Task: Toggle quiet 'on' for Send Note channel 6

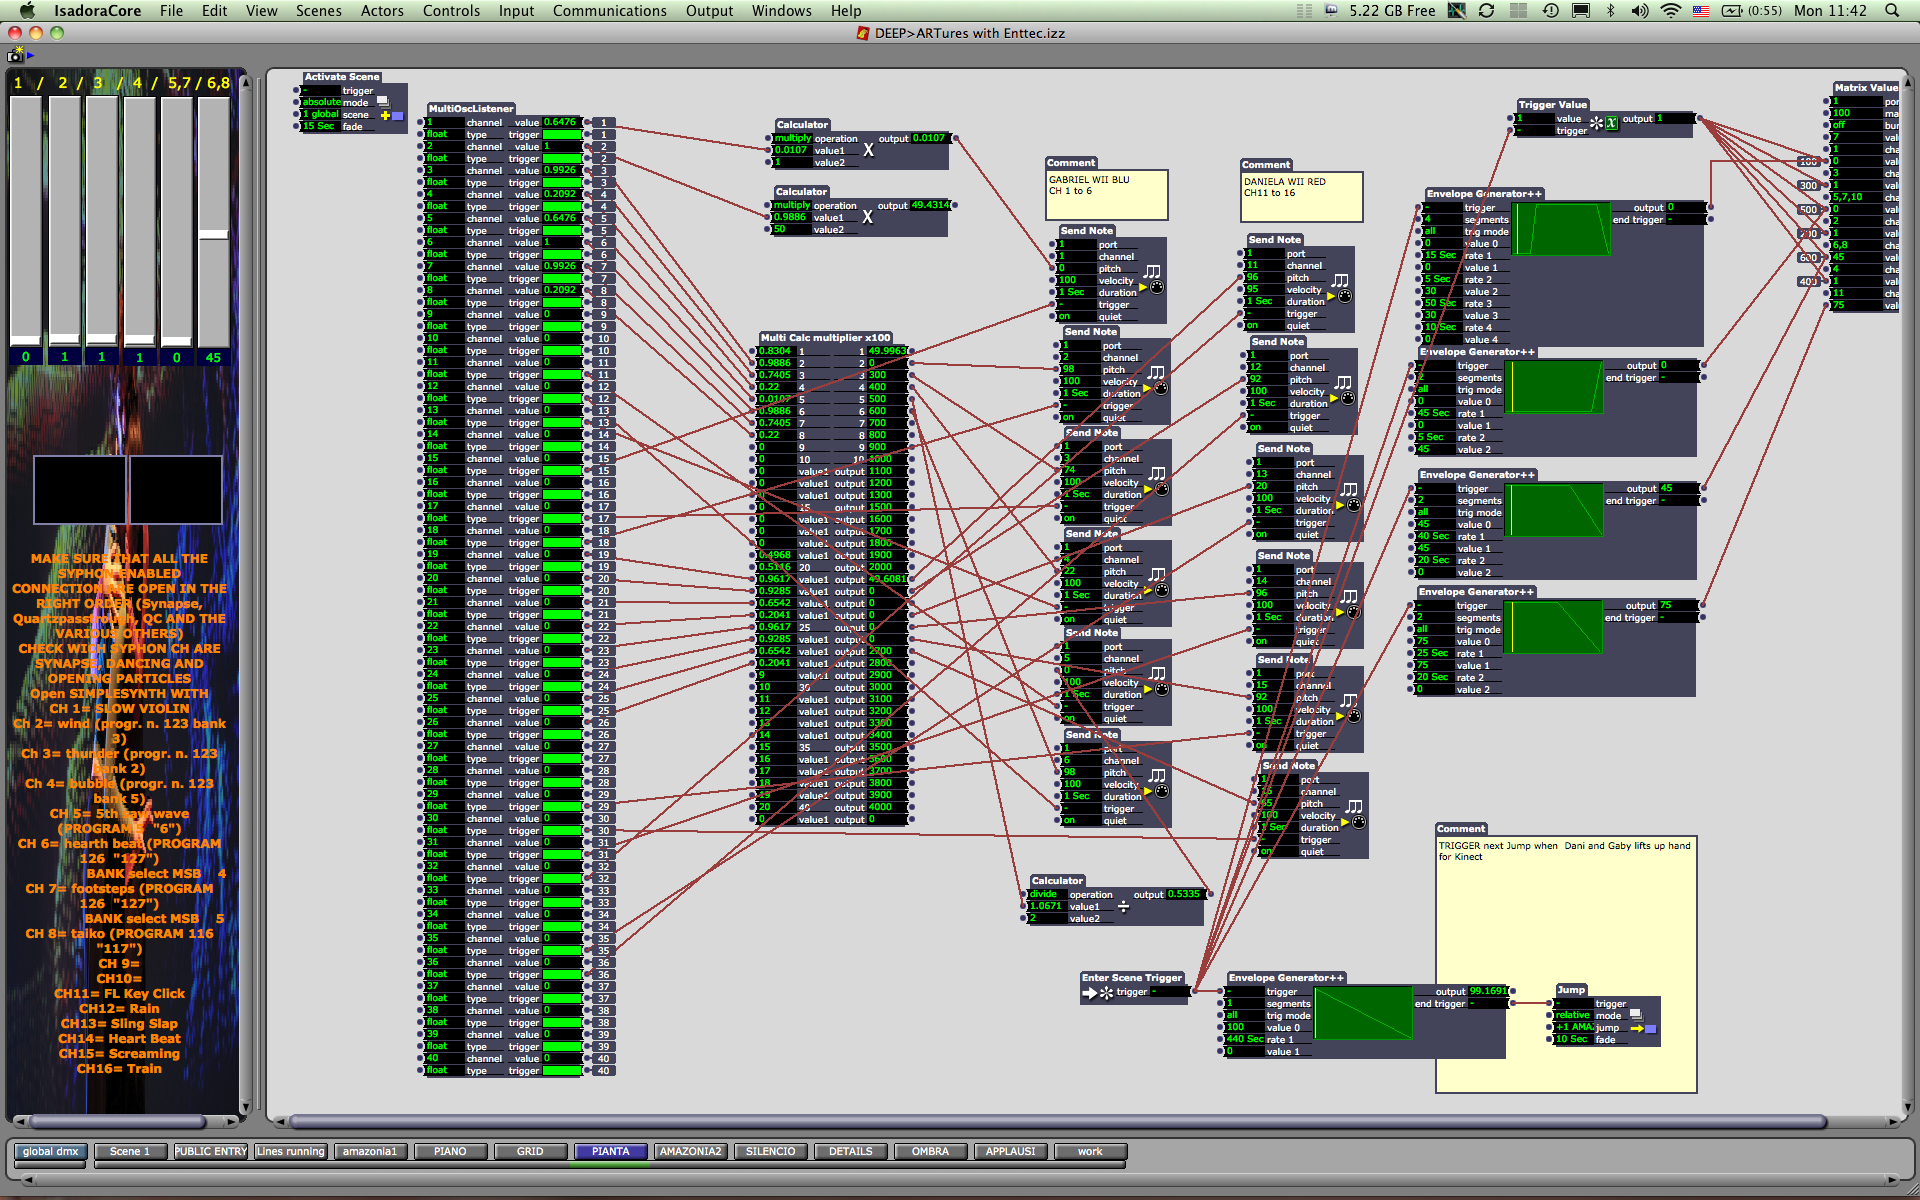Action: click(1080, 821)
